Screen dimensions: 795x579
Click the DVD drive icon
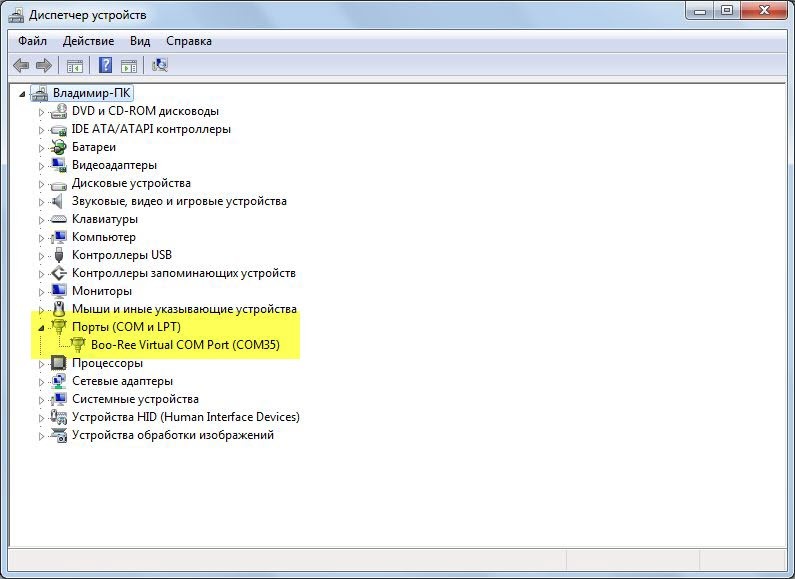point(59,111)
